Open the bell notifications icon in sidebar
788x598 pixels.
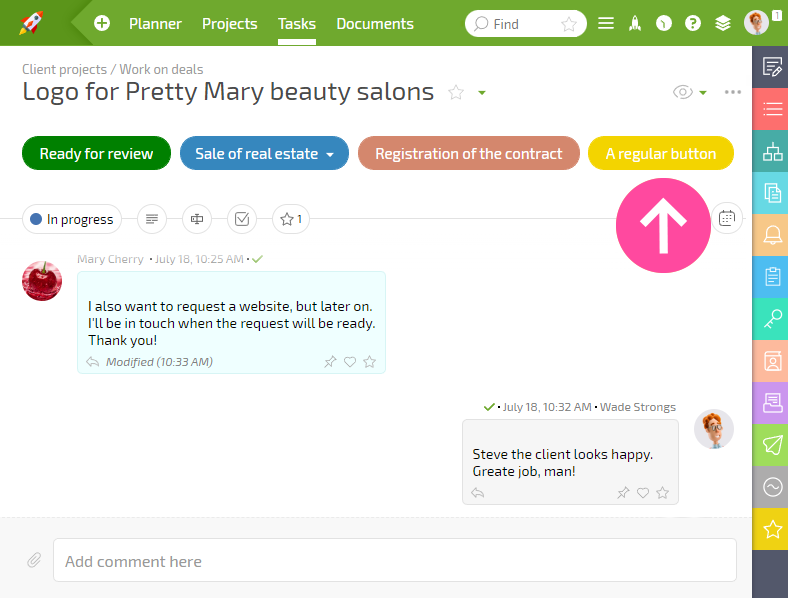pyautogui.click(x=770, y=235)
